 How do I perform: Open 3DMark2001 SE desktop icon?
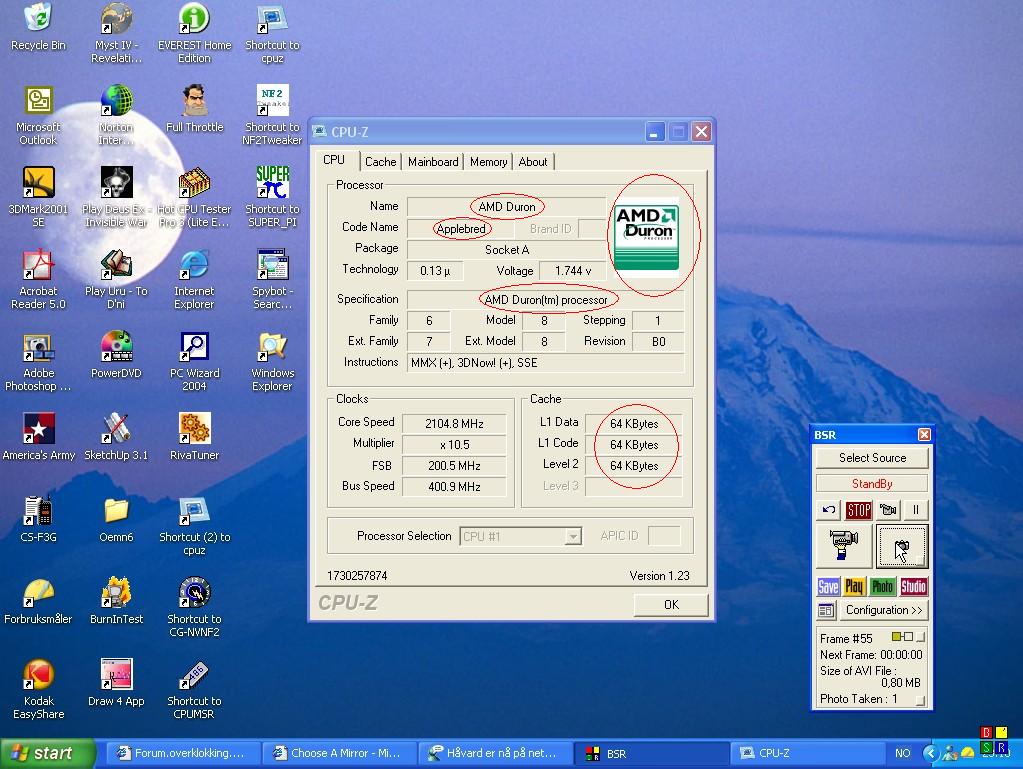click(x=38, y=197)
